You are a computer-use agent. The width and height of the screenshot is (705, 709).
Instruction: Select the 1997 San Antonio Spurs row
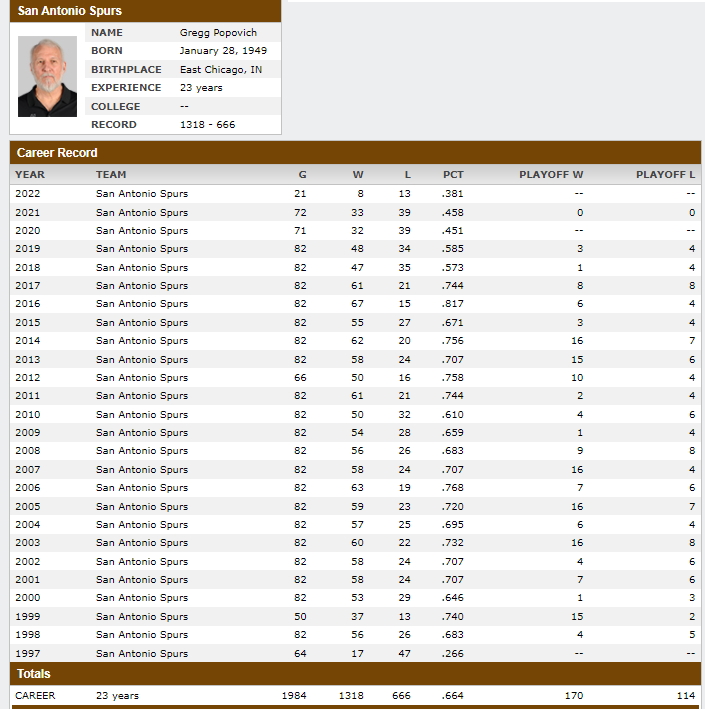355,653
